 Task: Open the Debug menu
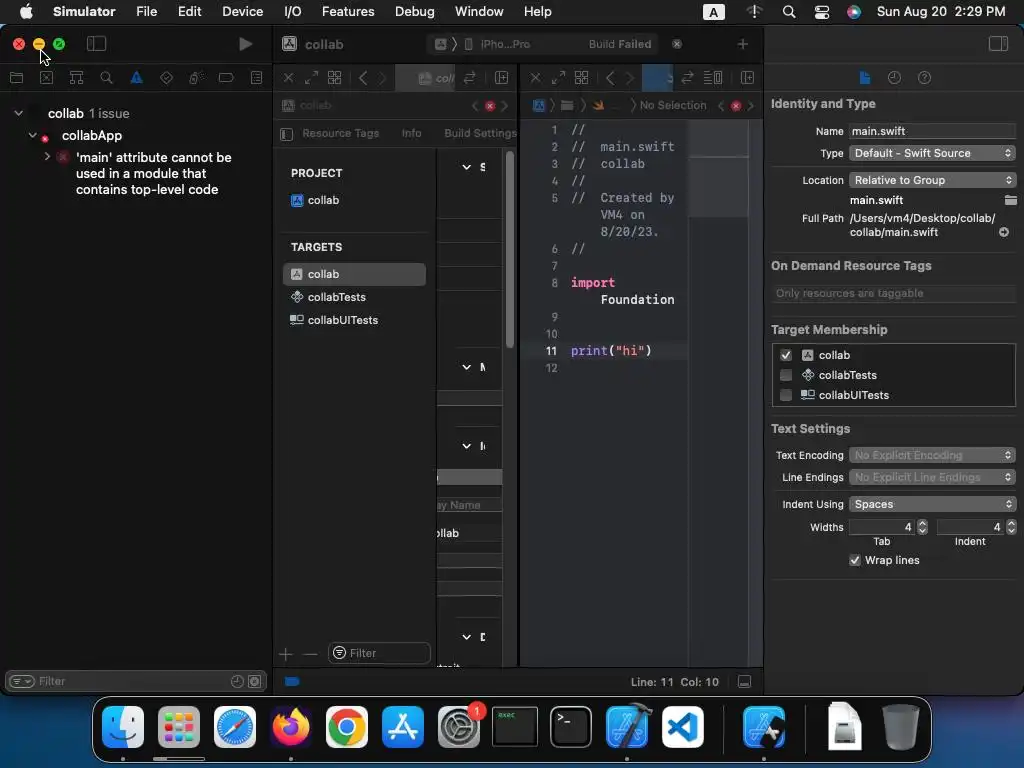tap(415, 11)
